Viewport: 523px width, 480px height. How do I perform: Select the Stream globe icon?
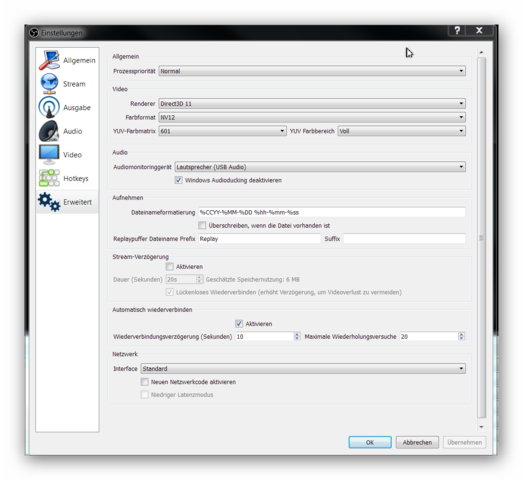[x=49, y=83]
